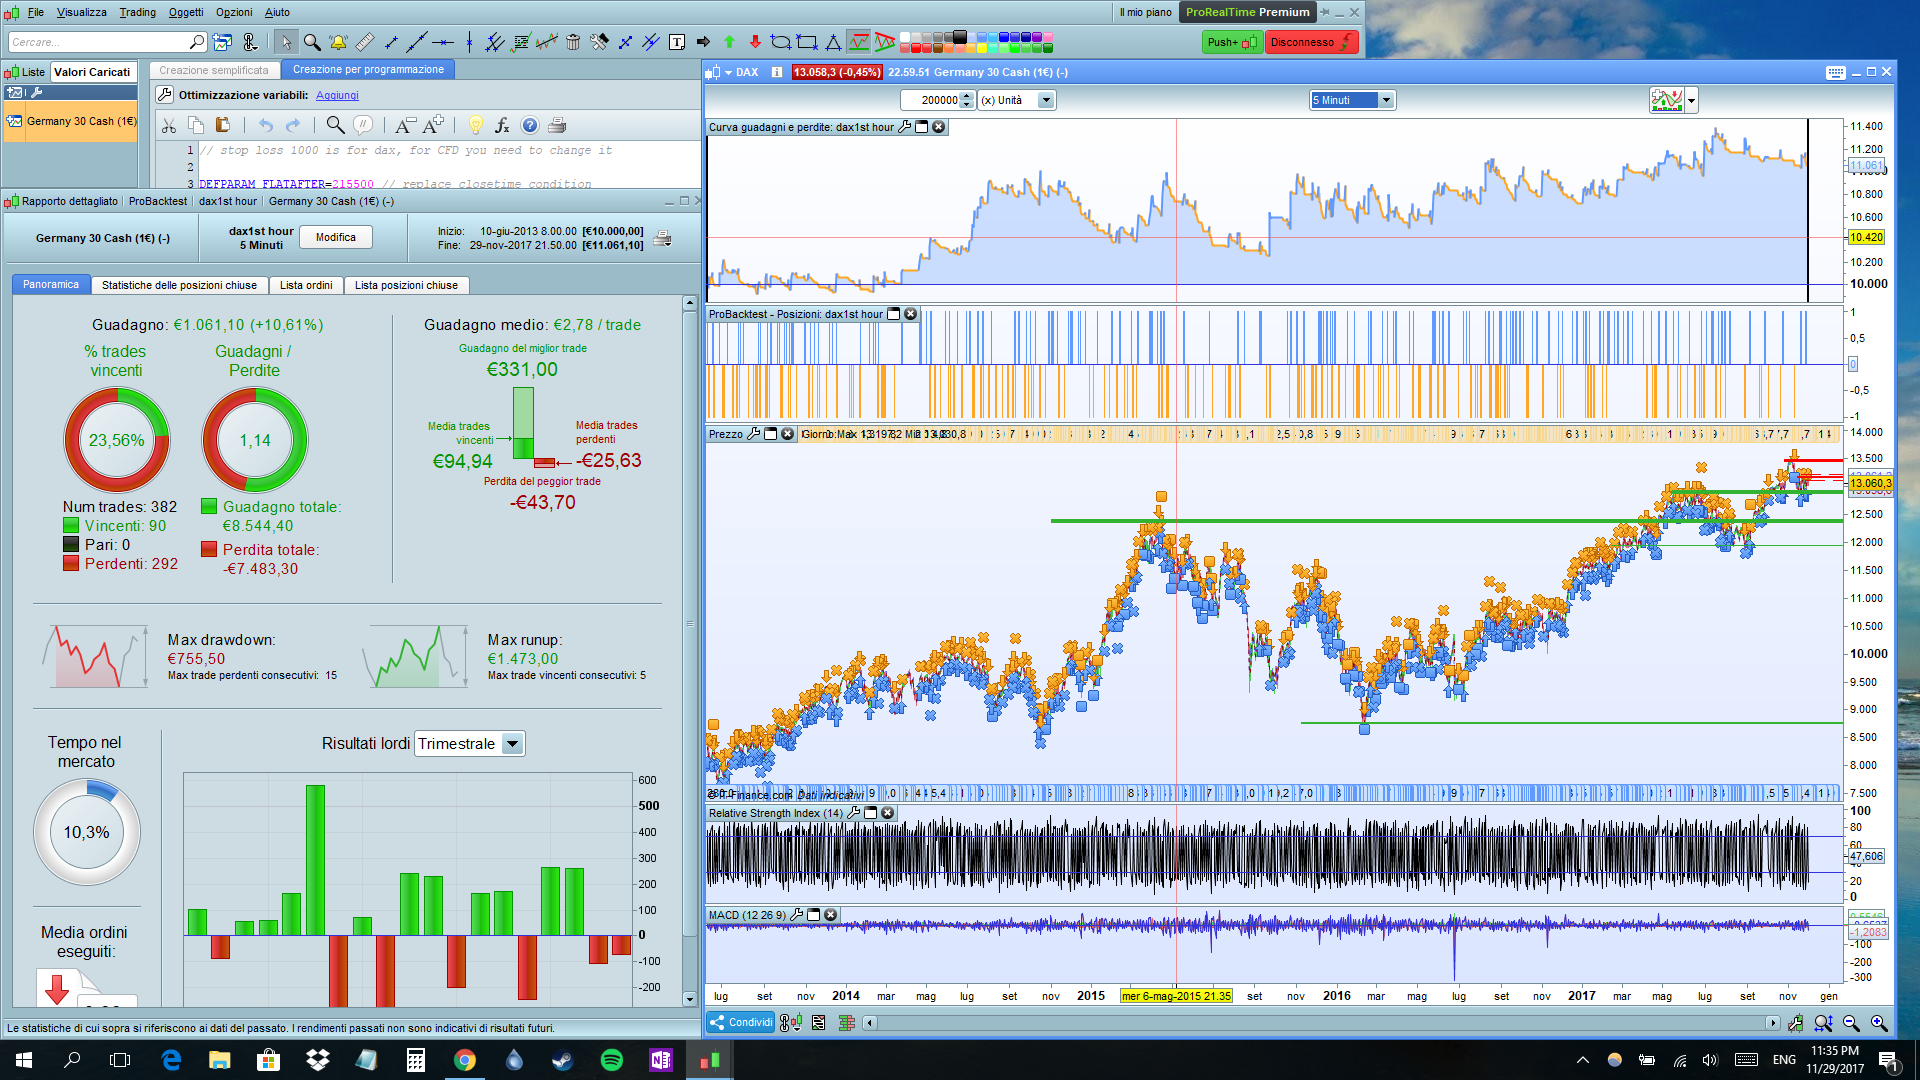Print the code with printer icon
Image resolution: width=1920 pixels, height=1080 pixels.
pyautogui.click(x=557, y=125)
